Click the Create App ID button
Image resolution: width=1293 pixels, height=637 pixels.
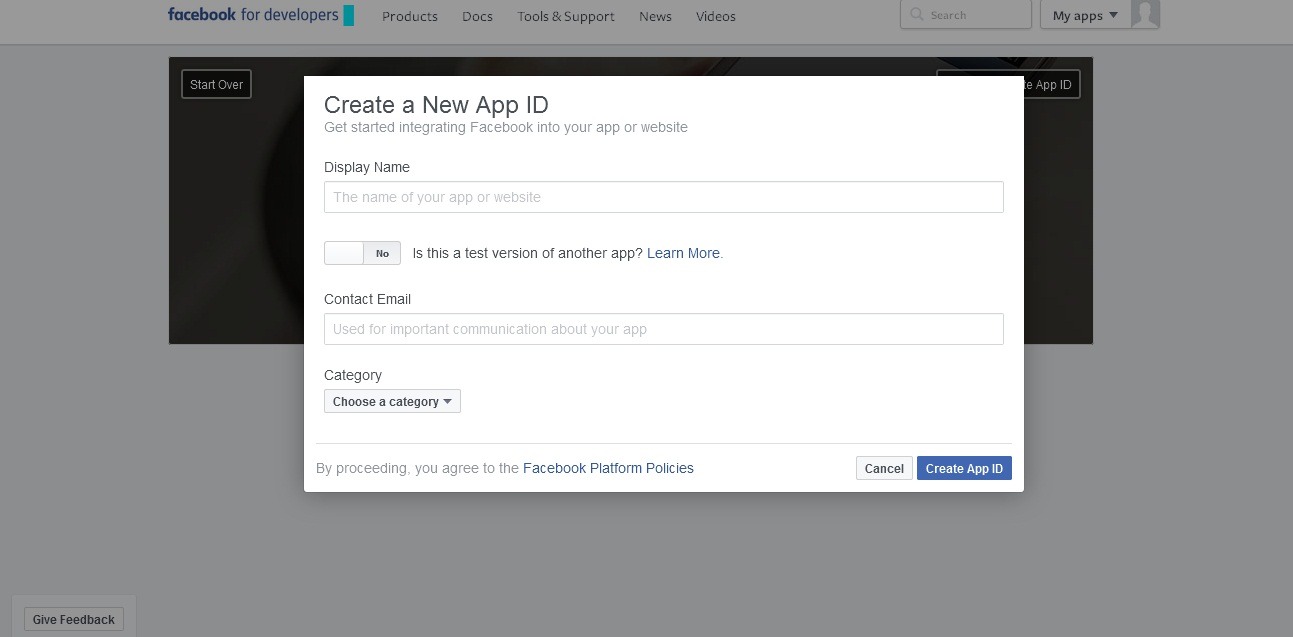(964, 468)
